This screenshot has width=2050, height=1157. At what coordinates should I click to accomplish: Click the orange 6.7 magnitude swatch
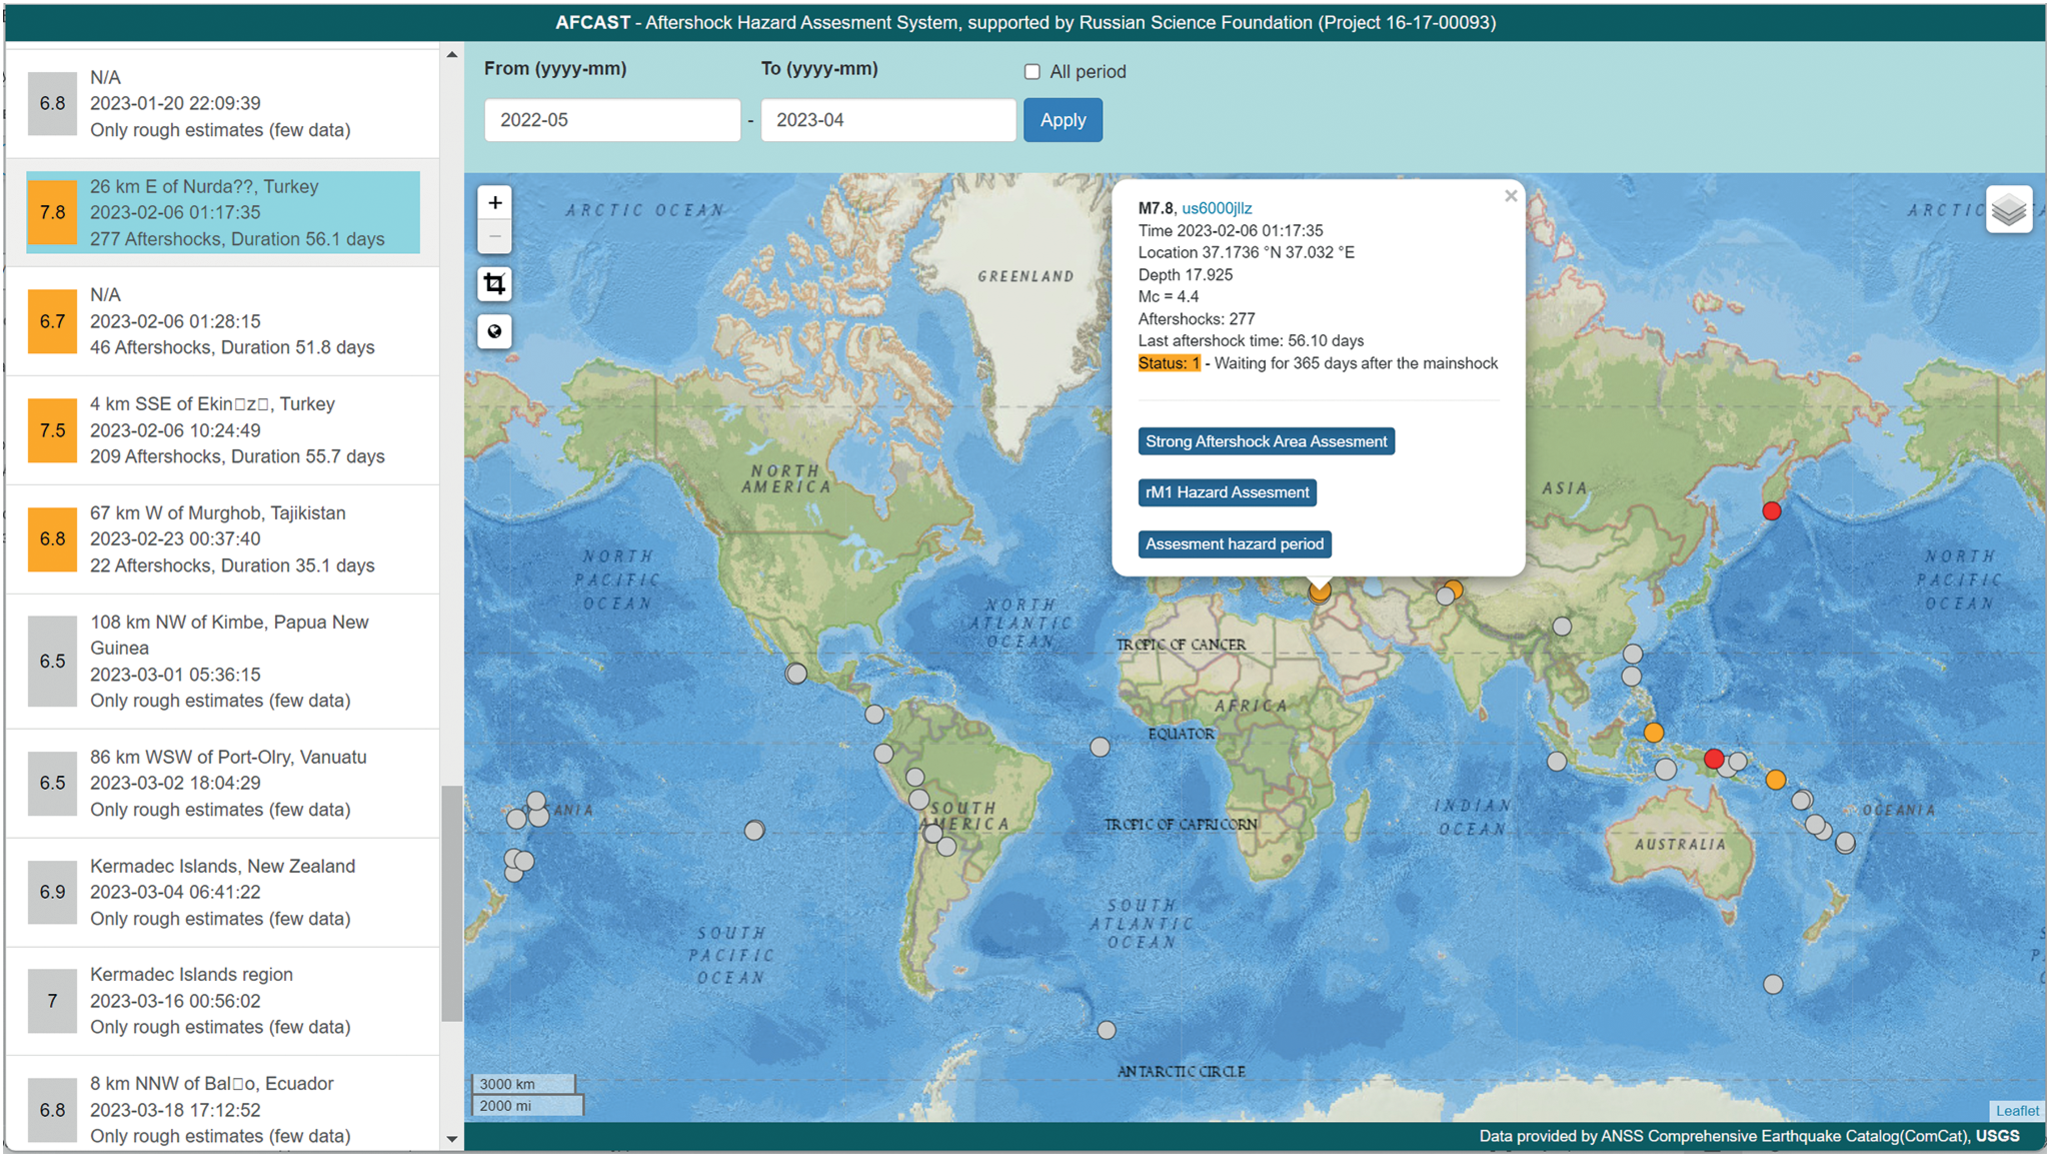pyautogui.click(x=52, y=321)
